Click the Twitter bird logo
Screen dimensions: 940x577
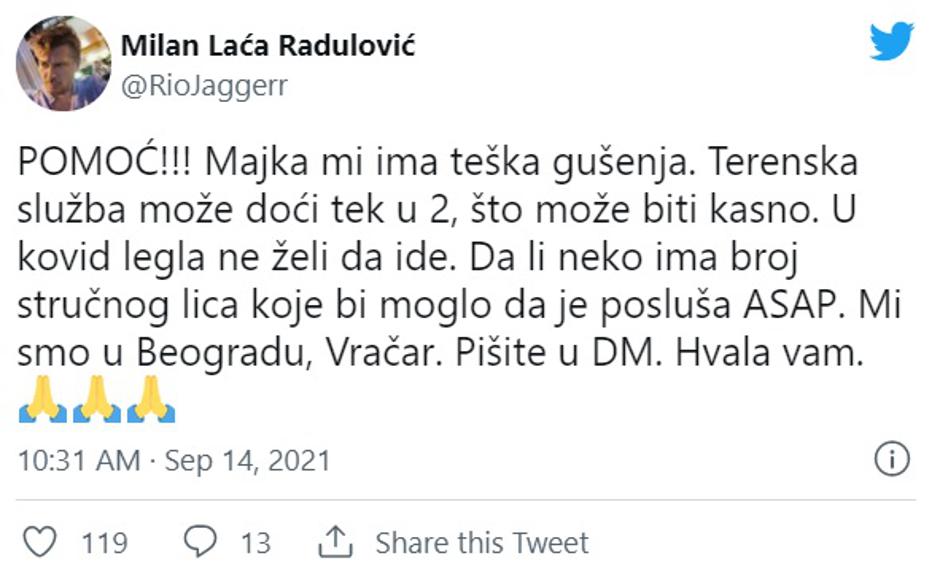tap(891, 41)
